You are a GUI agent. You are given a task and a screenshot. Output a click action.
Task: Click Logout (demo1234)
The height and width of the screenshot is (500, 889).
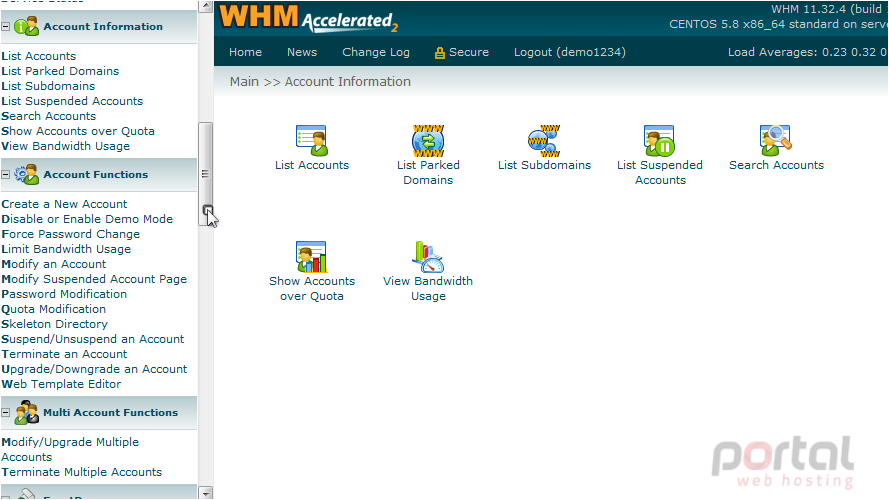click(x=570, y=52)
